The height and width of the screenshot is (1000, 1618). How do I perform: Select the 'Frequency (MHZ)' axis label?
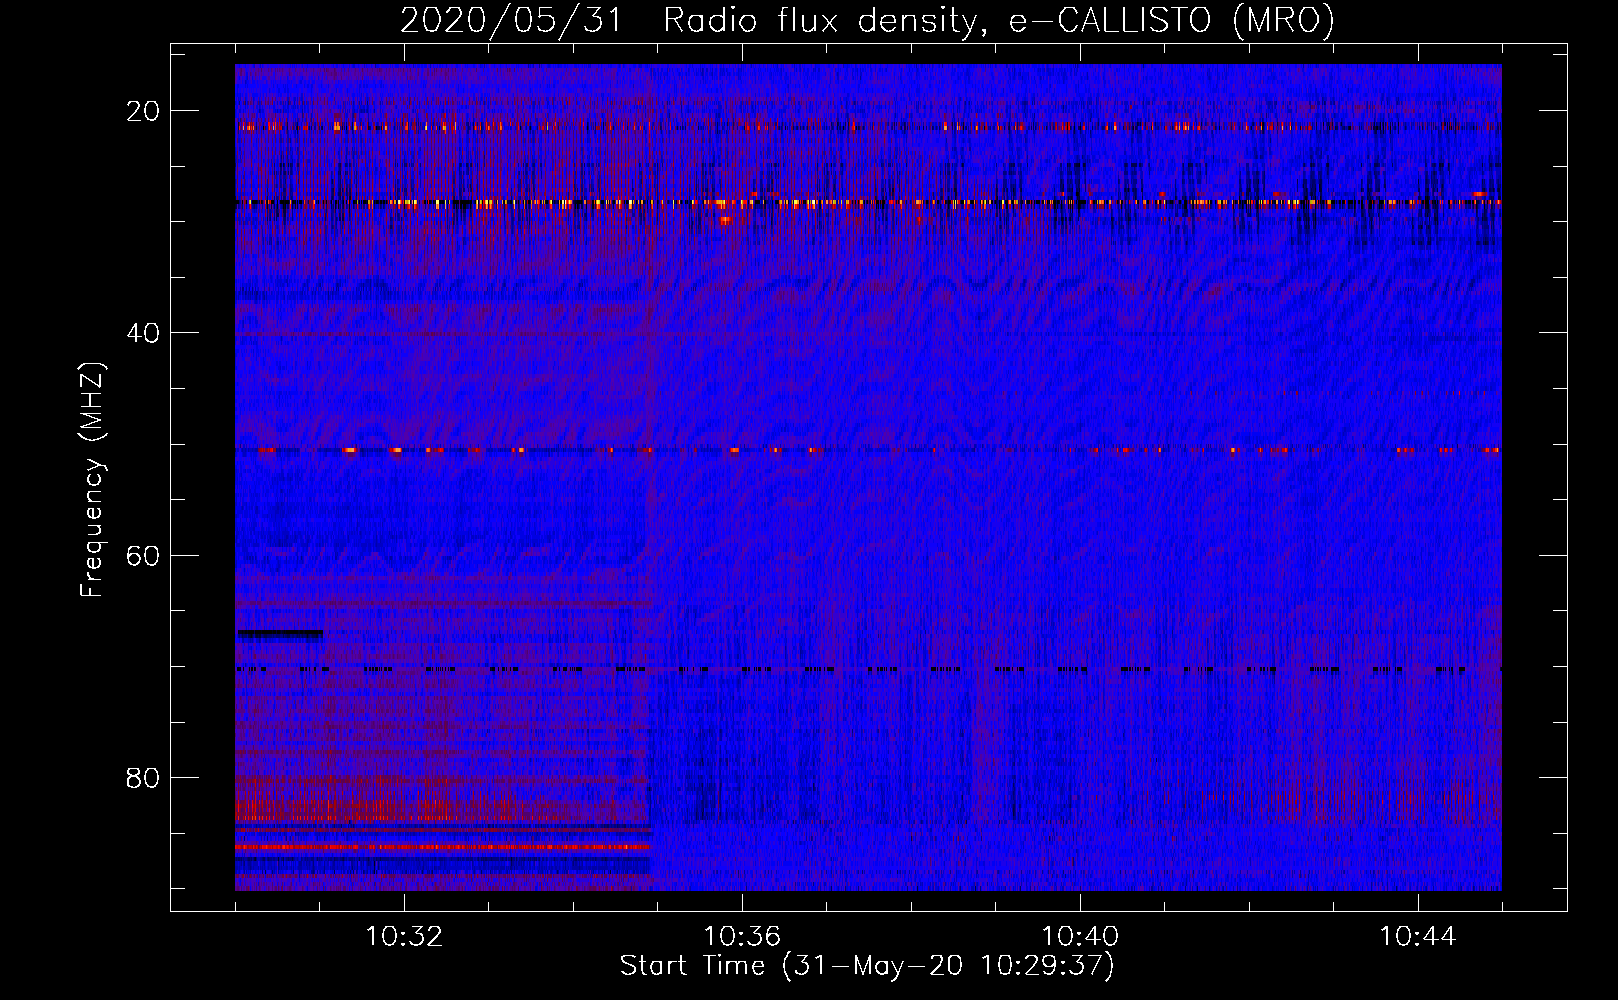click(92, 480)
